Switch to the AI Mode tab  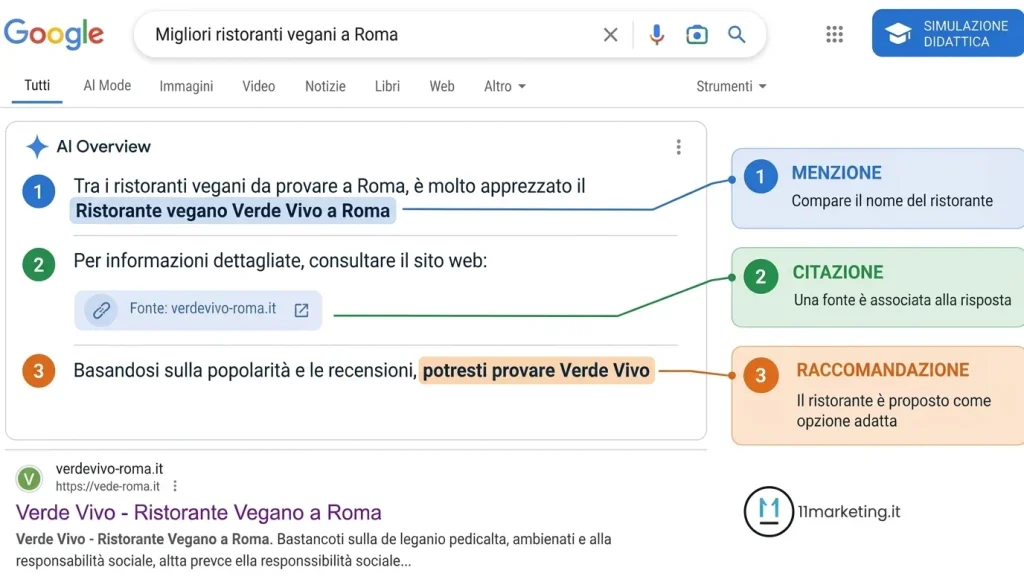pyautogui.click(x=107, y=86)
